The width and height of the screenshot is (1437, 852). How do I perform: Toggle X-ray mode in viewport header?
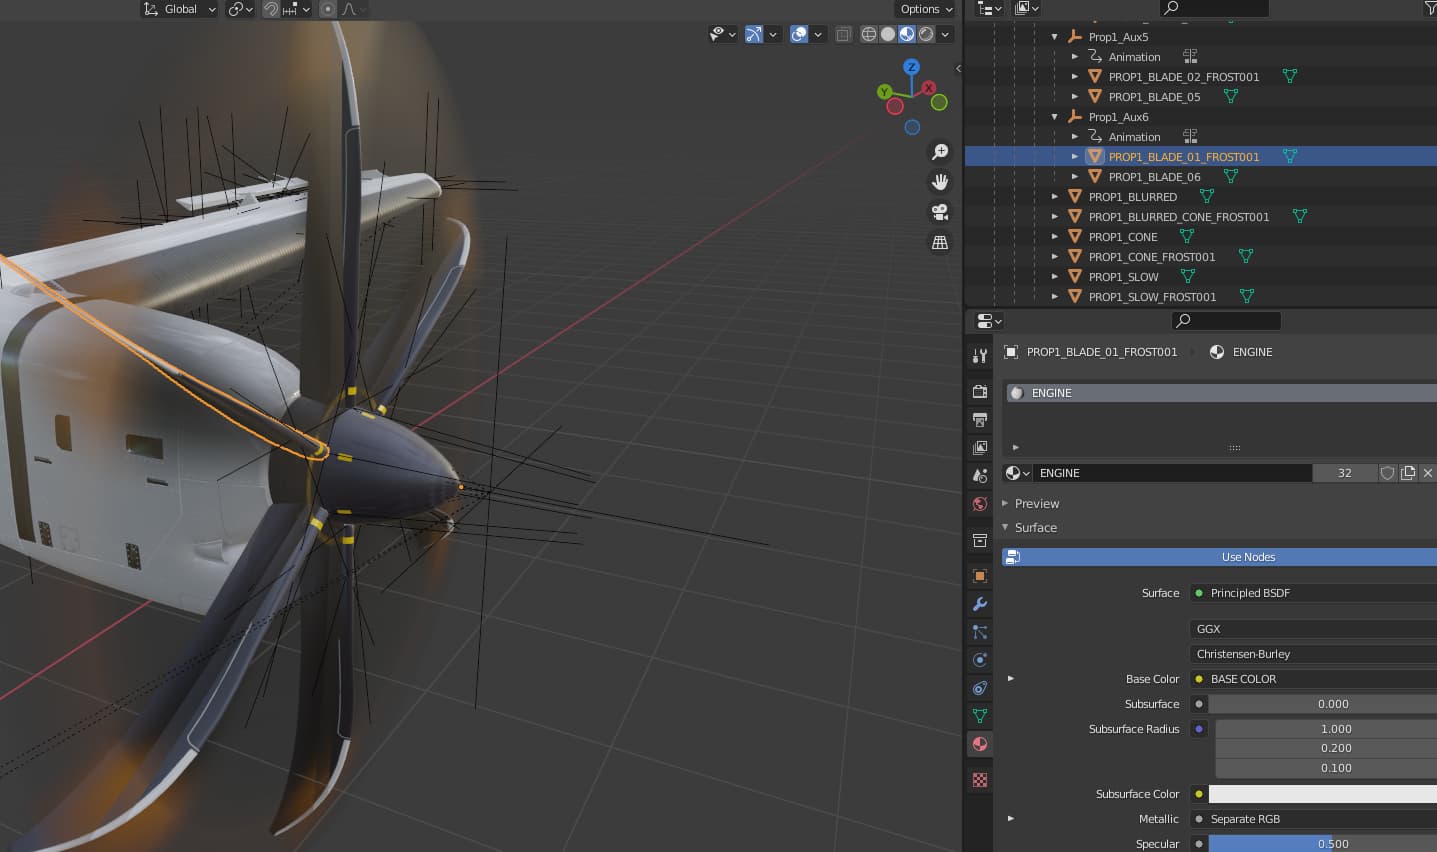point(843,34)
